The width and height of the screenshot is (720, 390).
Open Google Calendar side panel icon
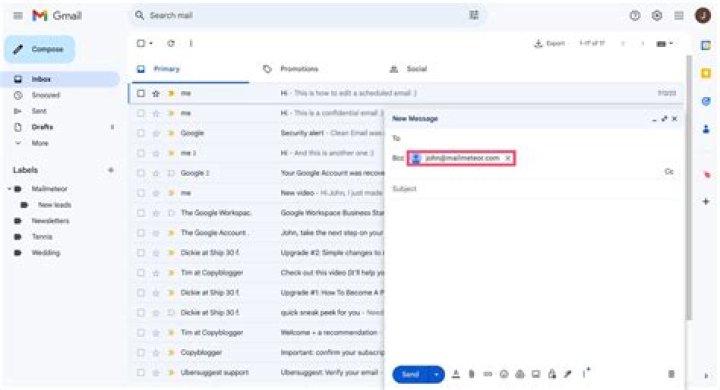coord(706,45)
